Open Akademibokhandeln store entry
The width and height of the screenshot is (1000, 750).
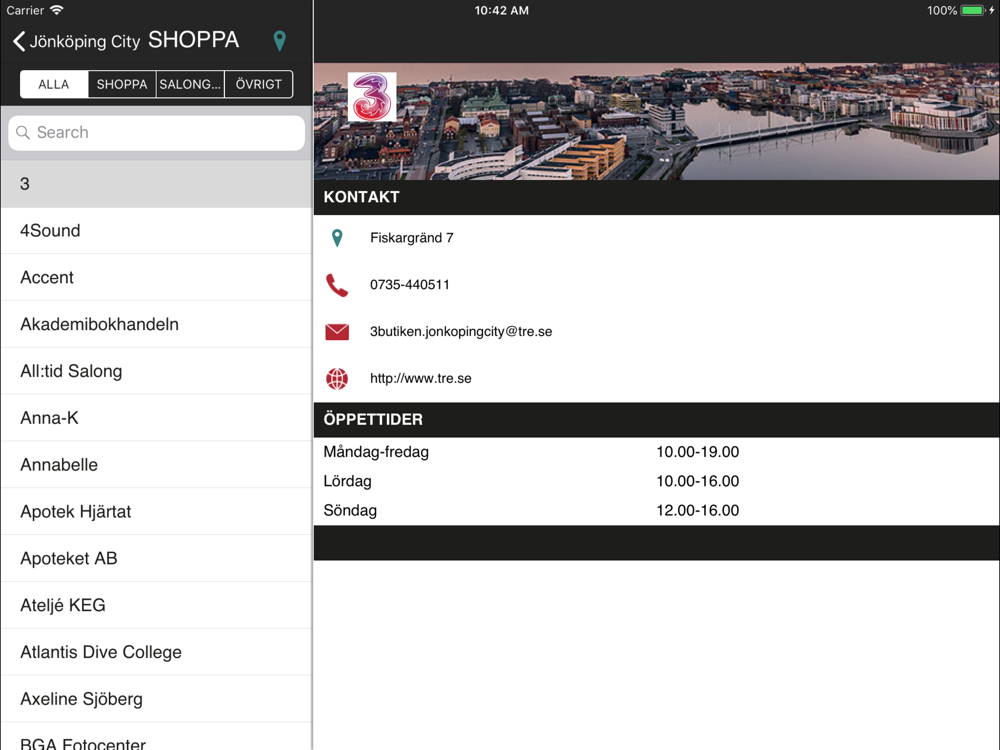click(x=156, y=324)
